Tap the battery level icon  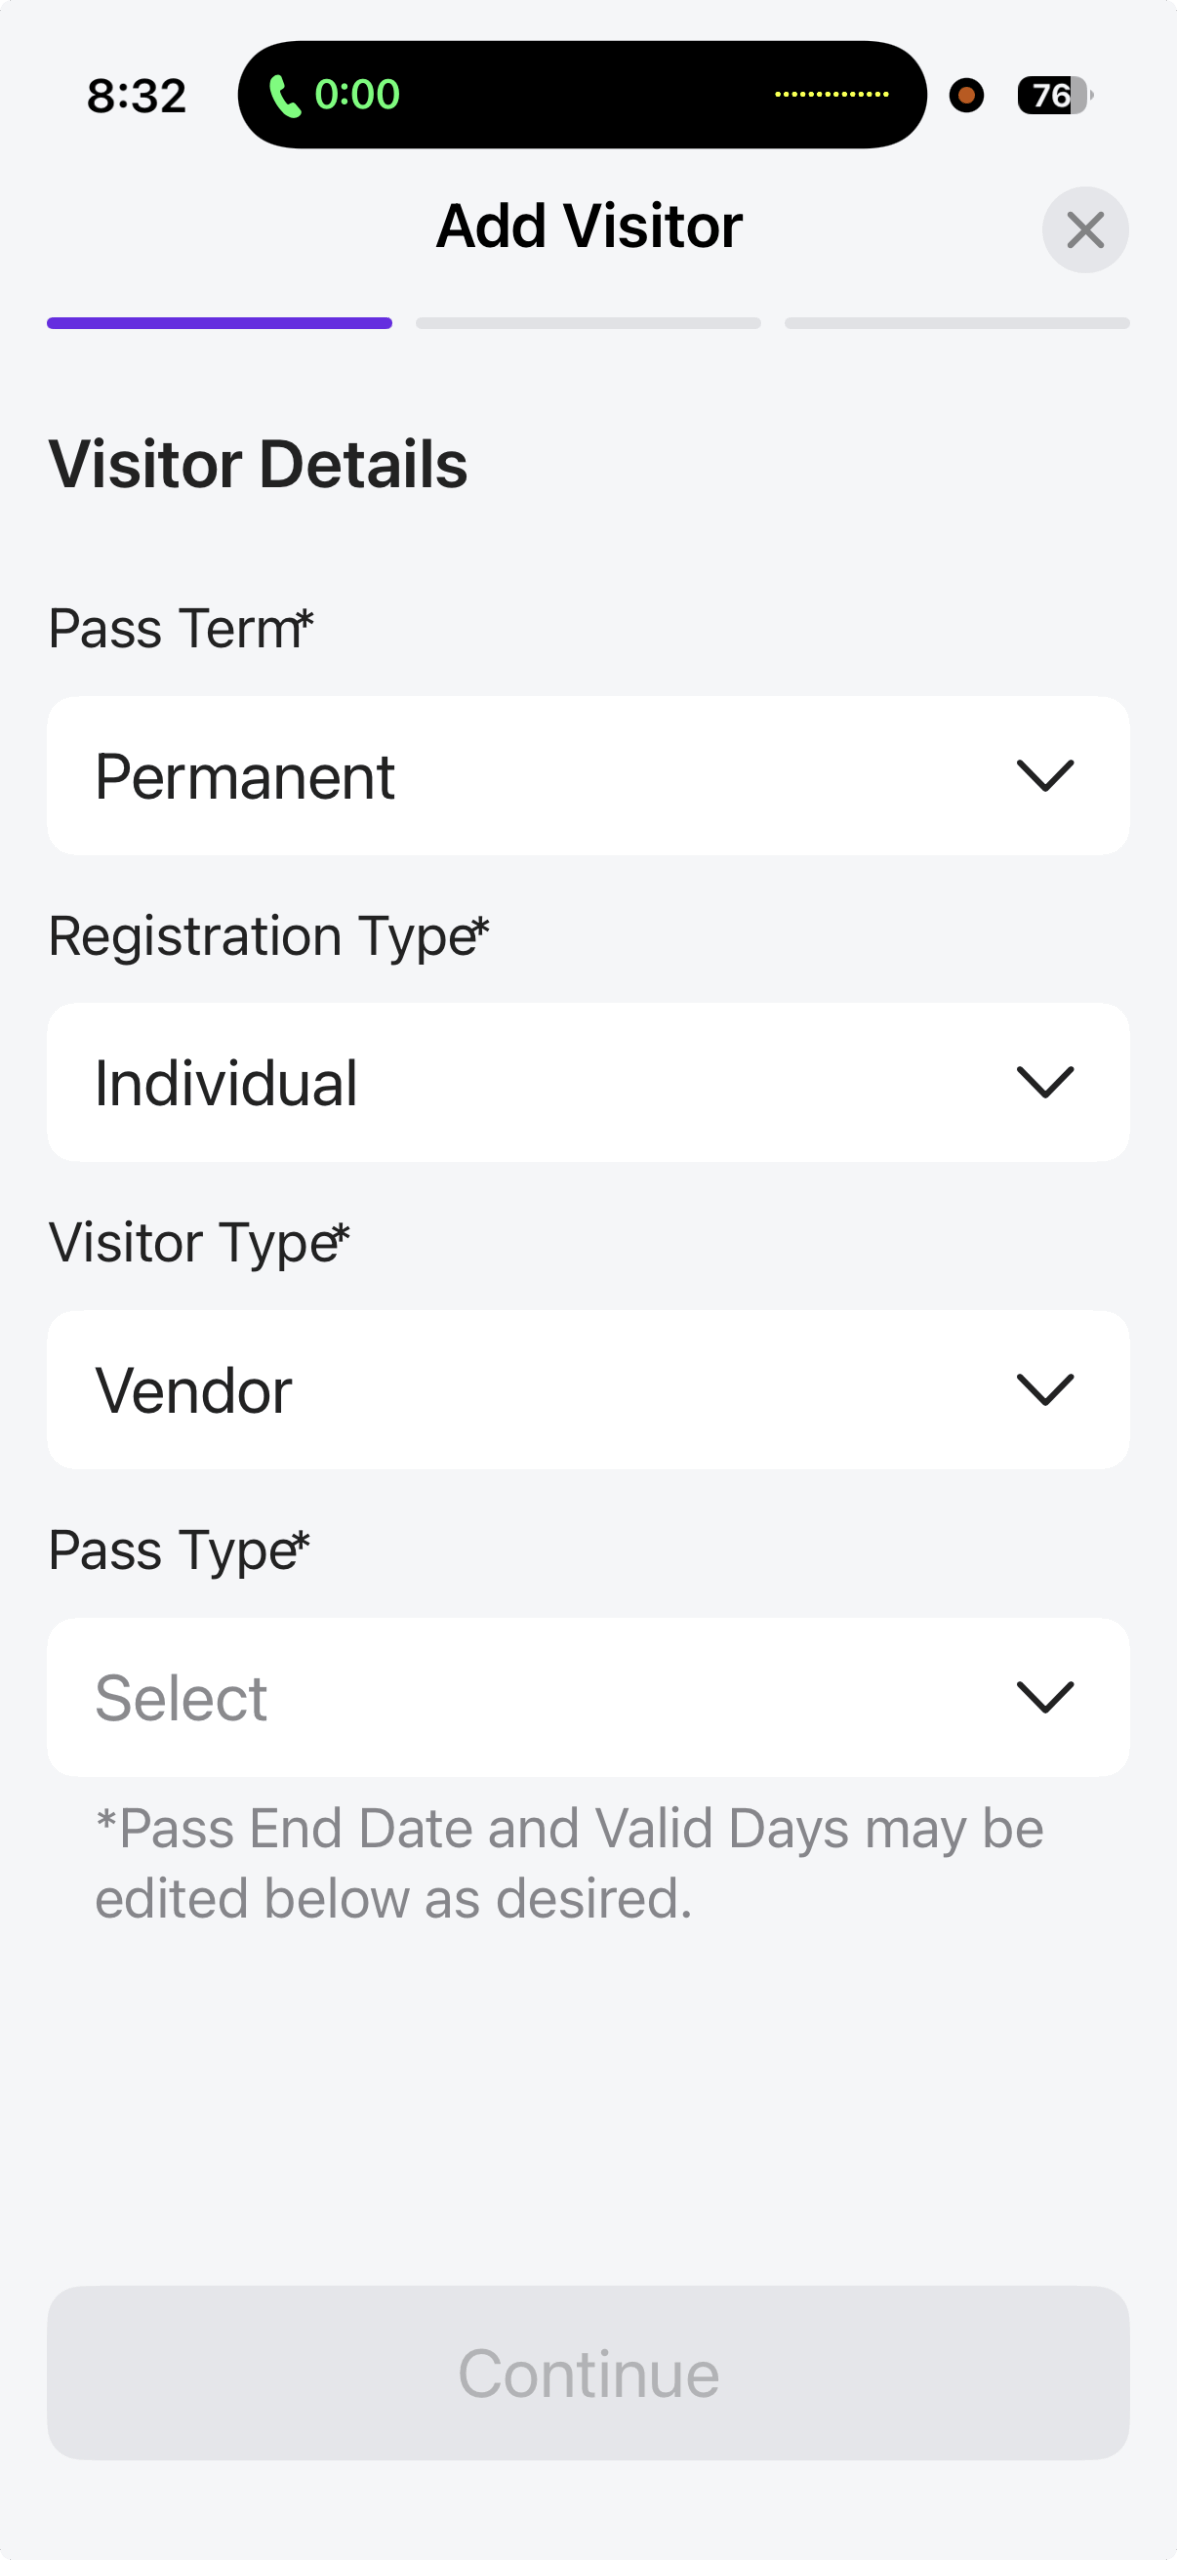[1054, 95]
